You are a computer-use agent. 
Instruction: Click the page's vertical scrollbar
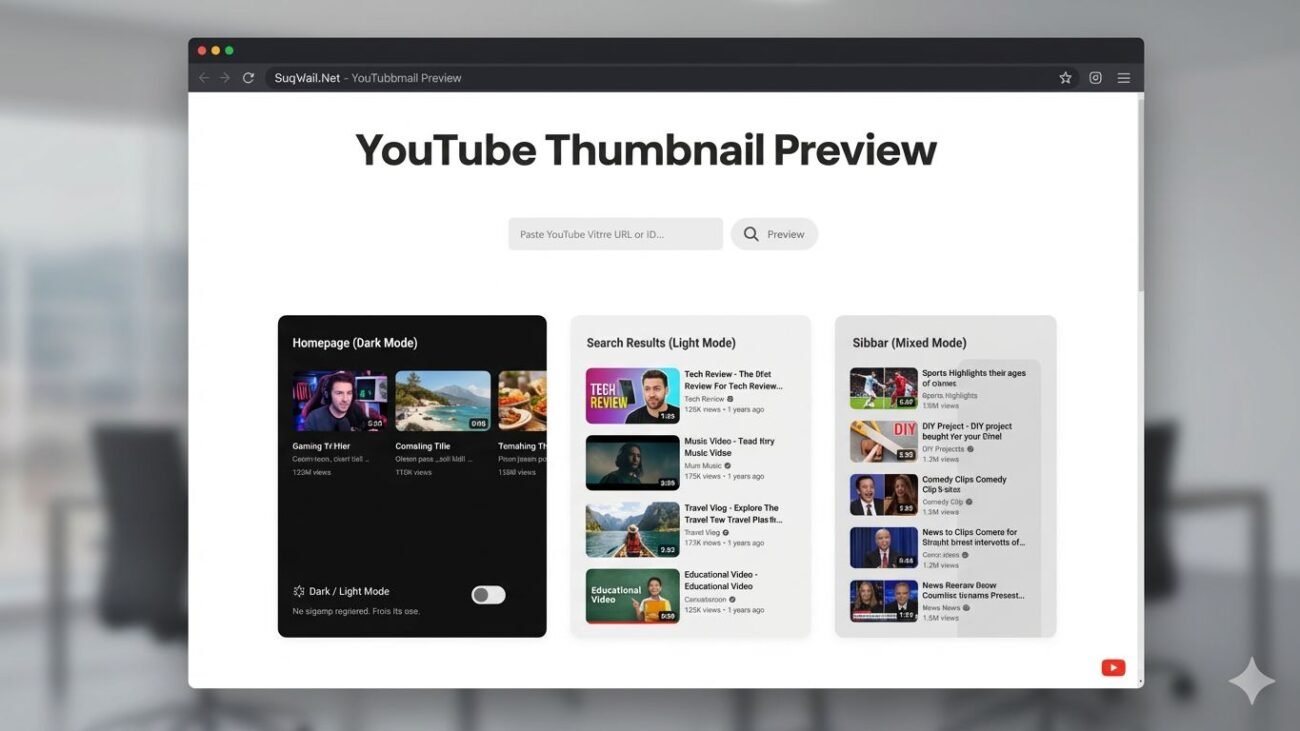[x=1140, y=195]
